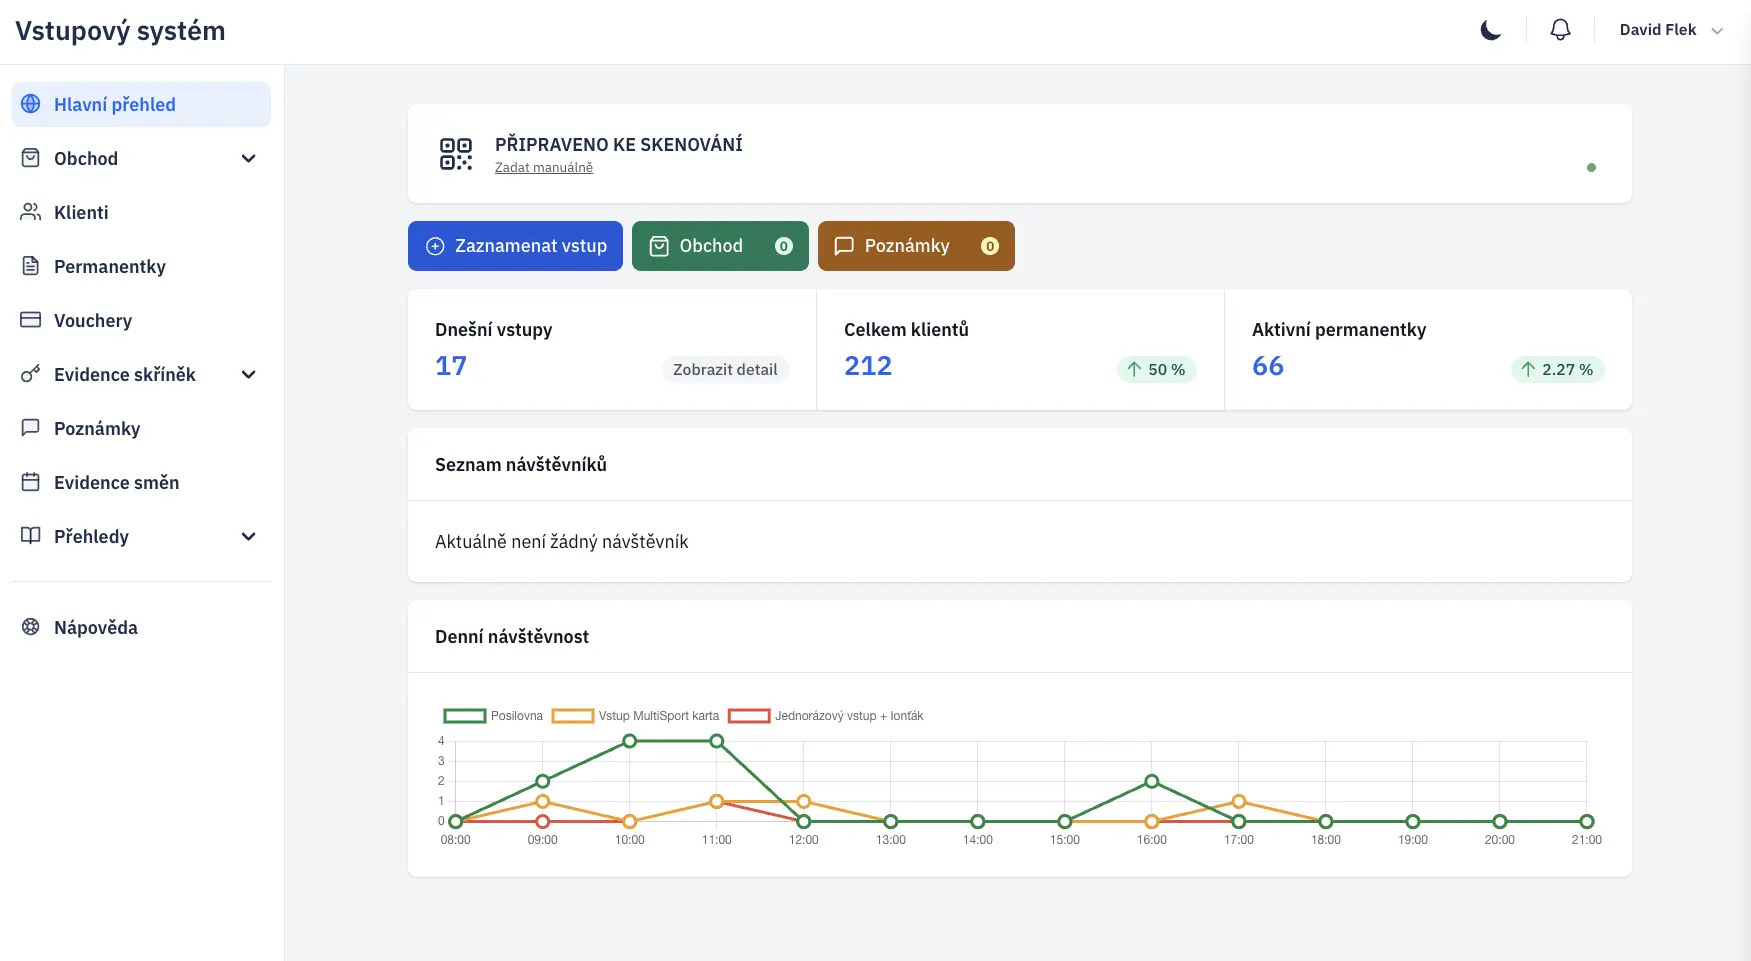Viewport: 1751px width, 961px height.
Task: Click the green connection status indicator
Action: pos(1591,167)
